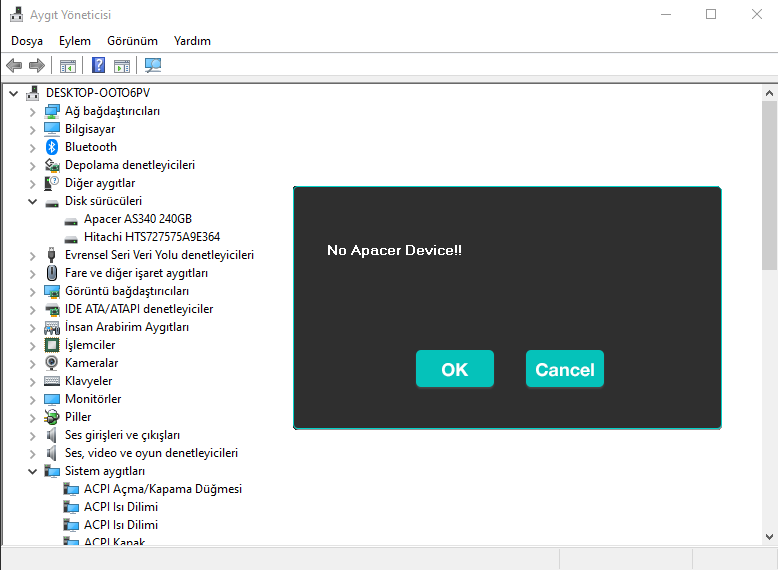Scan for hardware changes via monitor icon

pos(153,65)
